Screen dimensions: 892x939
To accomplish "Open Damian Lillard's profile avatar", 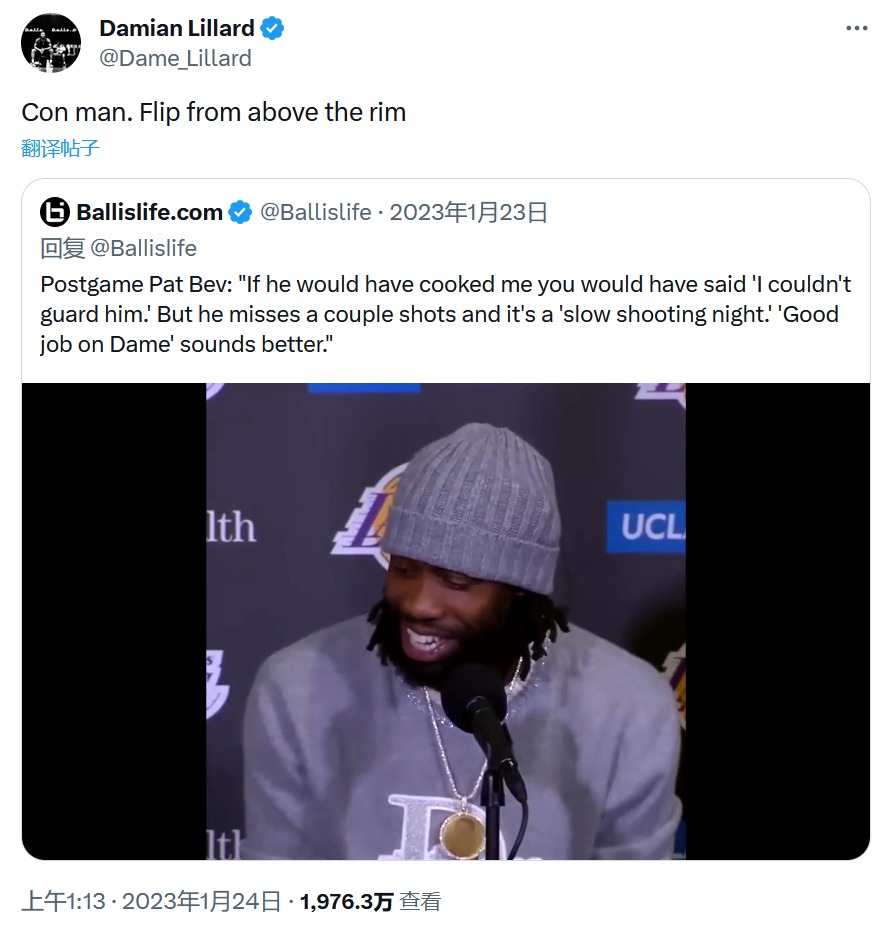I will tap(51, 43).
